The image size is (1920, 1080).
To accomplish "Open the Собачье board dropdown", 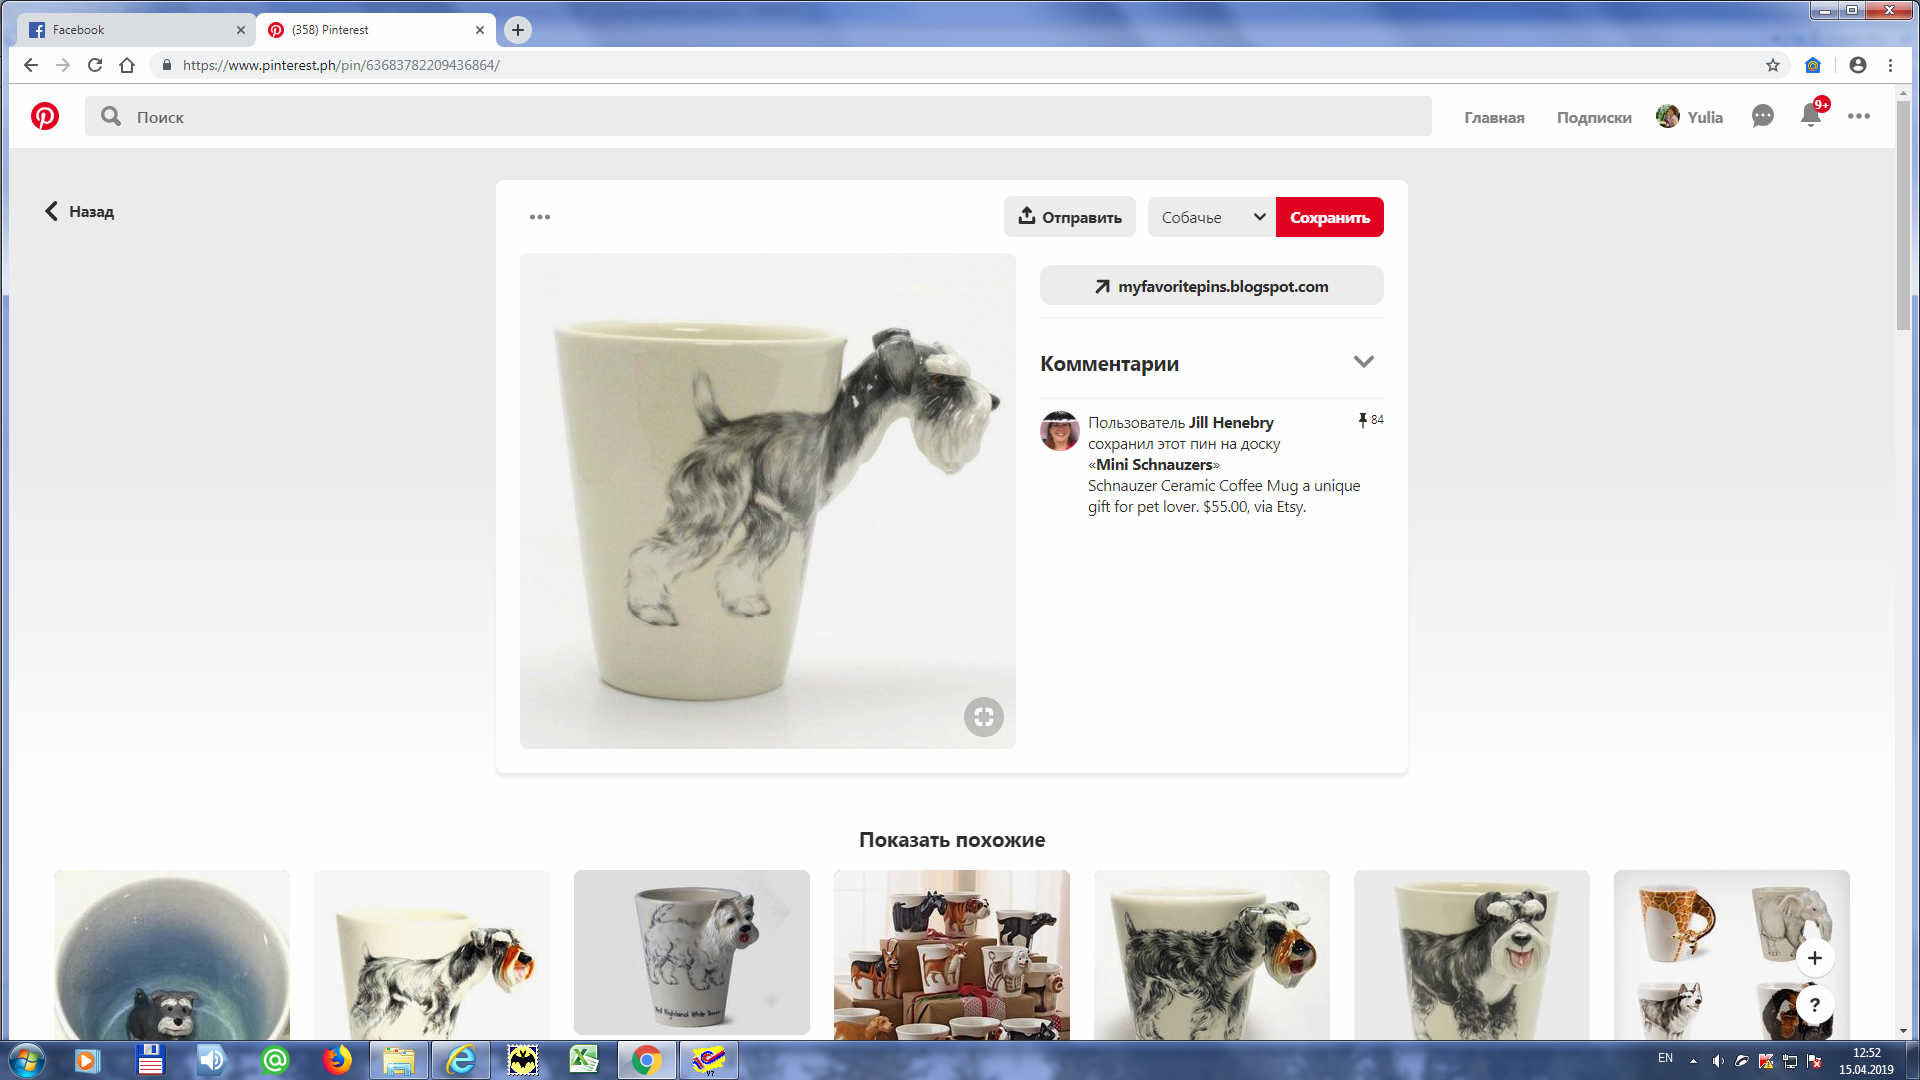I will (x=1212, y=217).
